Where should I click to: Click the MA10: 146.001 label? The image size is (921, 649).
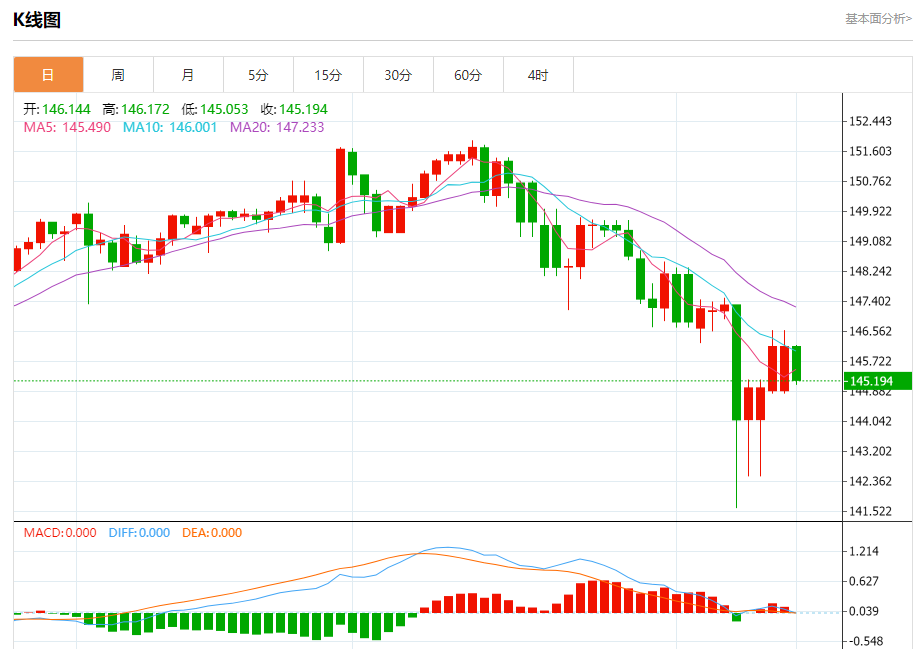pyautogui.click(x=170, y=127)
